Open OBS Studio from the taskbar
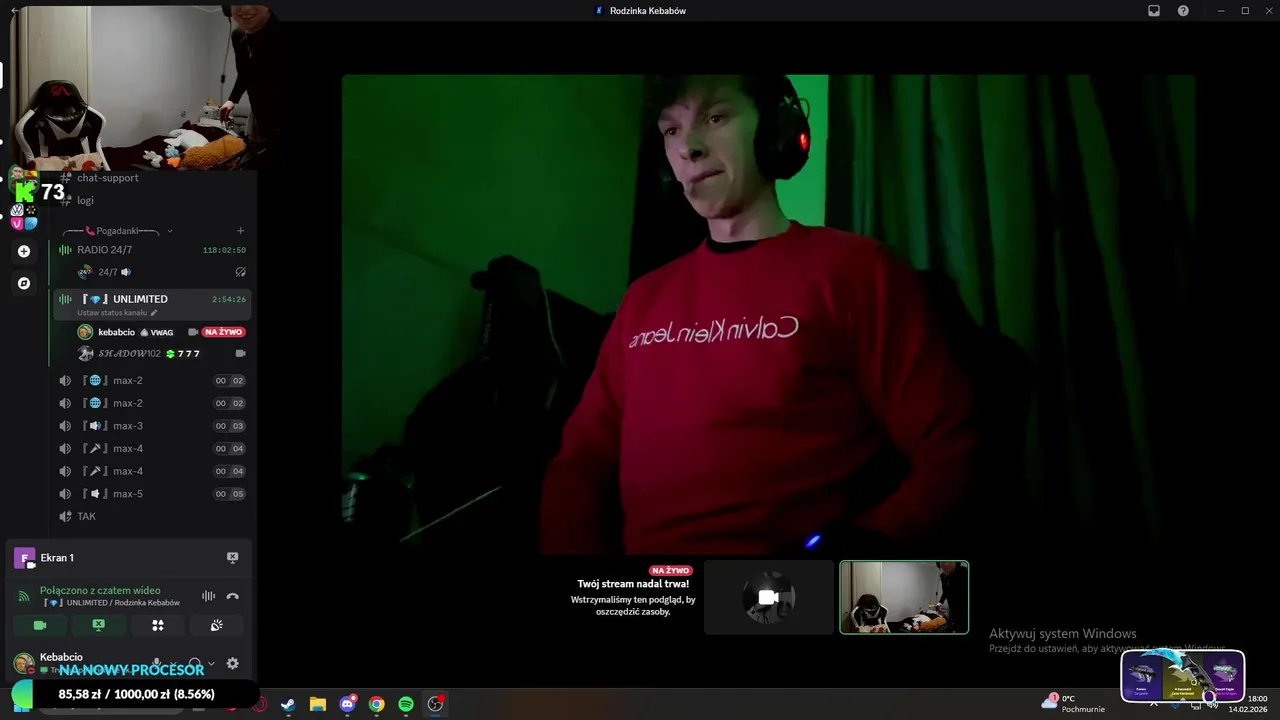 (x=435, y=704)
